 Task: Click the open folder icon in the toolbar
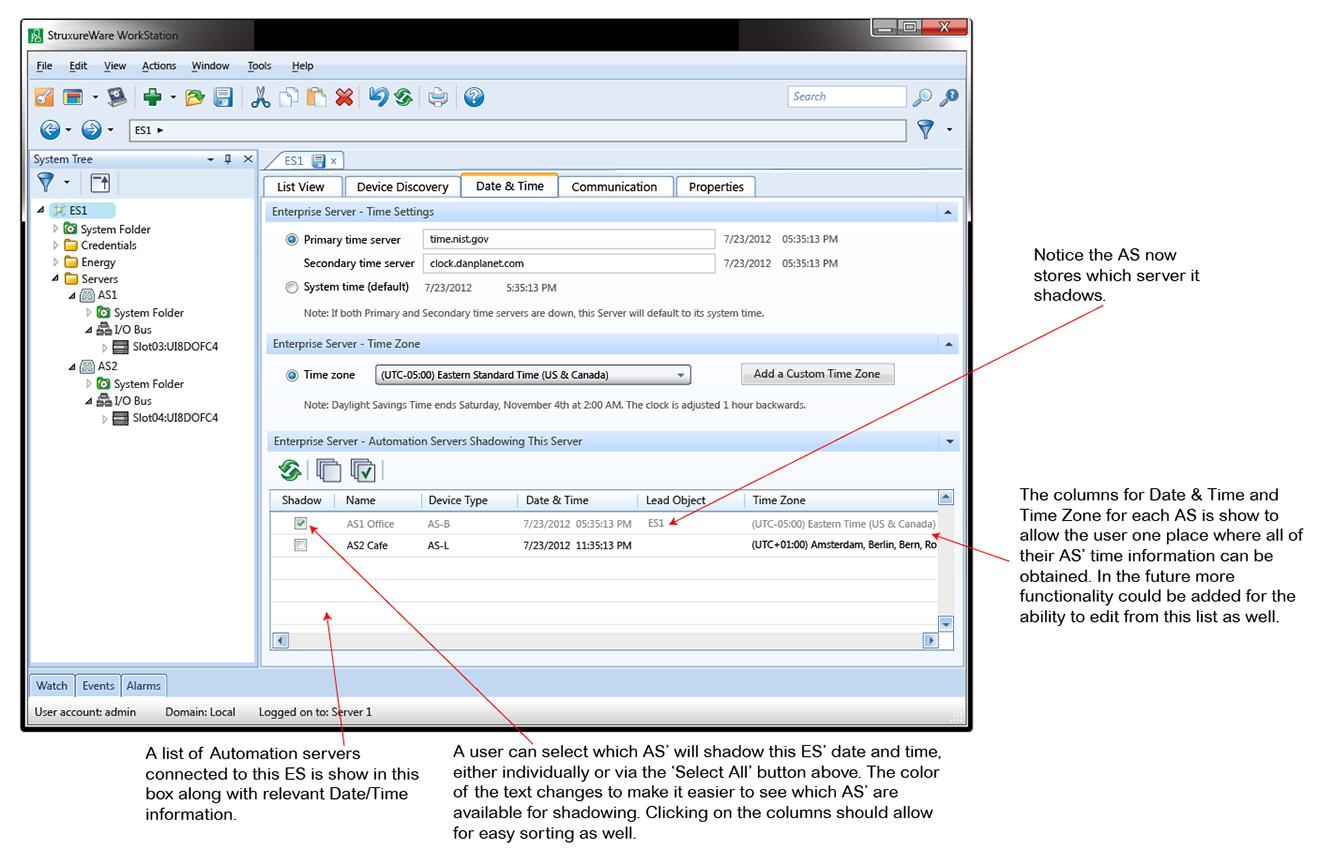(195, 97)
